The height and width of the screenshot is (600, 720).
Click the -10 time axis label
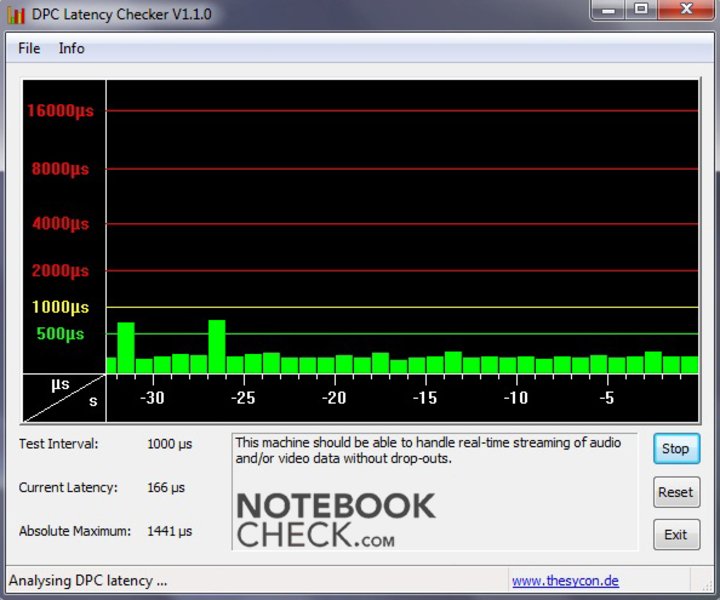point(516,398)
